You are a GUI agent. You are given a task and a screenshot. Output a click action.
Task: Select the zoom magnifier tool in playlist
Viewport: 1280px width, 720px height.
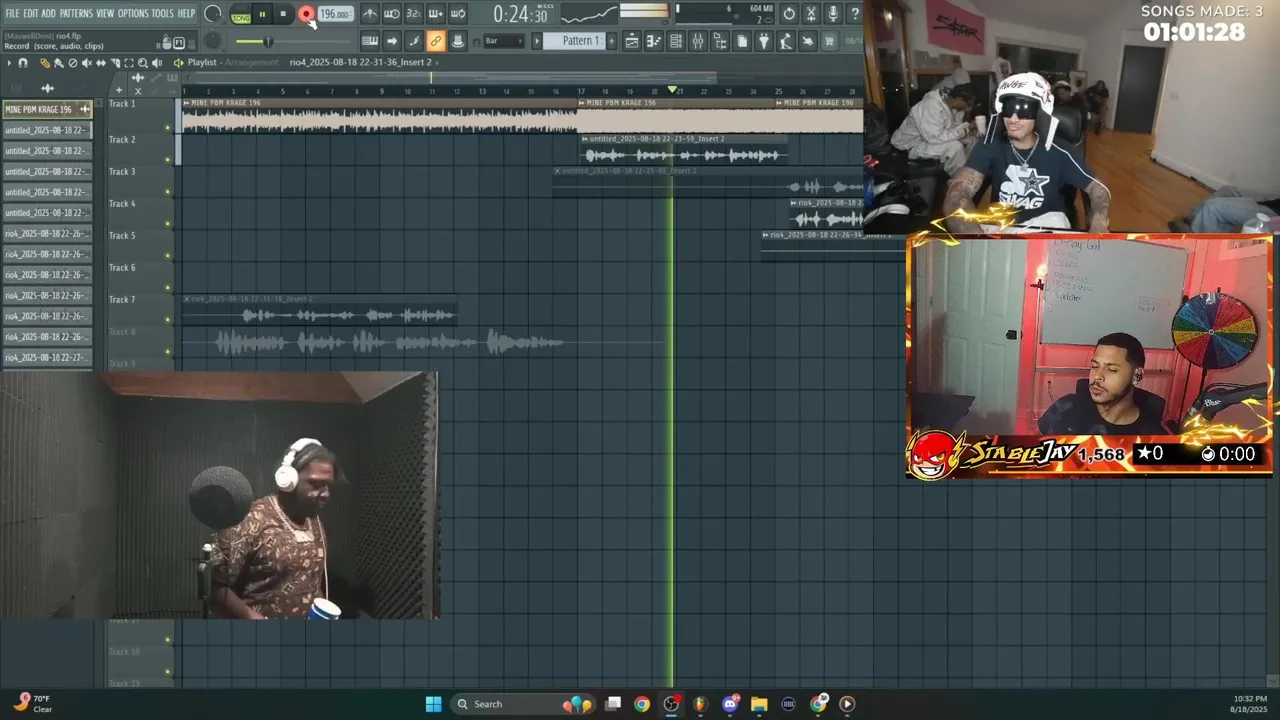coord(143,62)
